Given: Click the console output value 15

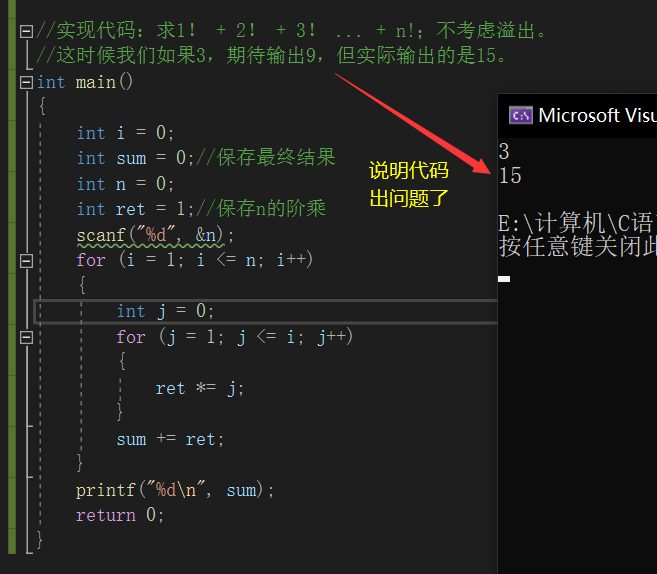Looking at the screenshot, I should coord(510,176).
